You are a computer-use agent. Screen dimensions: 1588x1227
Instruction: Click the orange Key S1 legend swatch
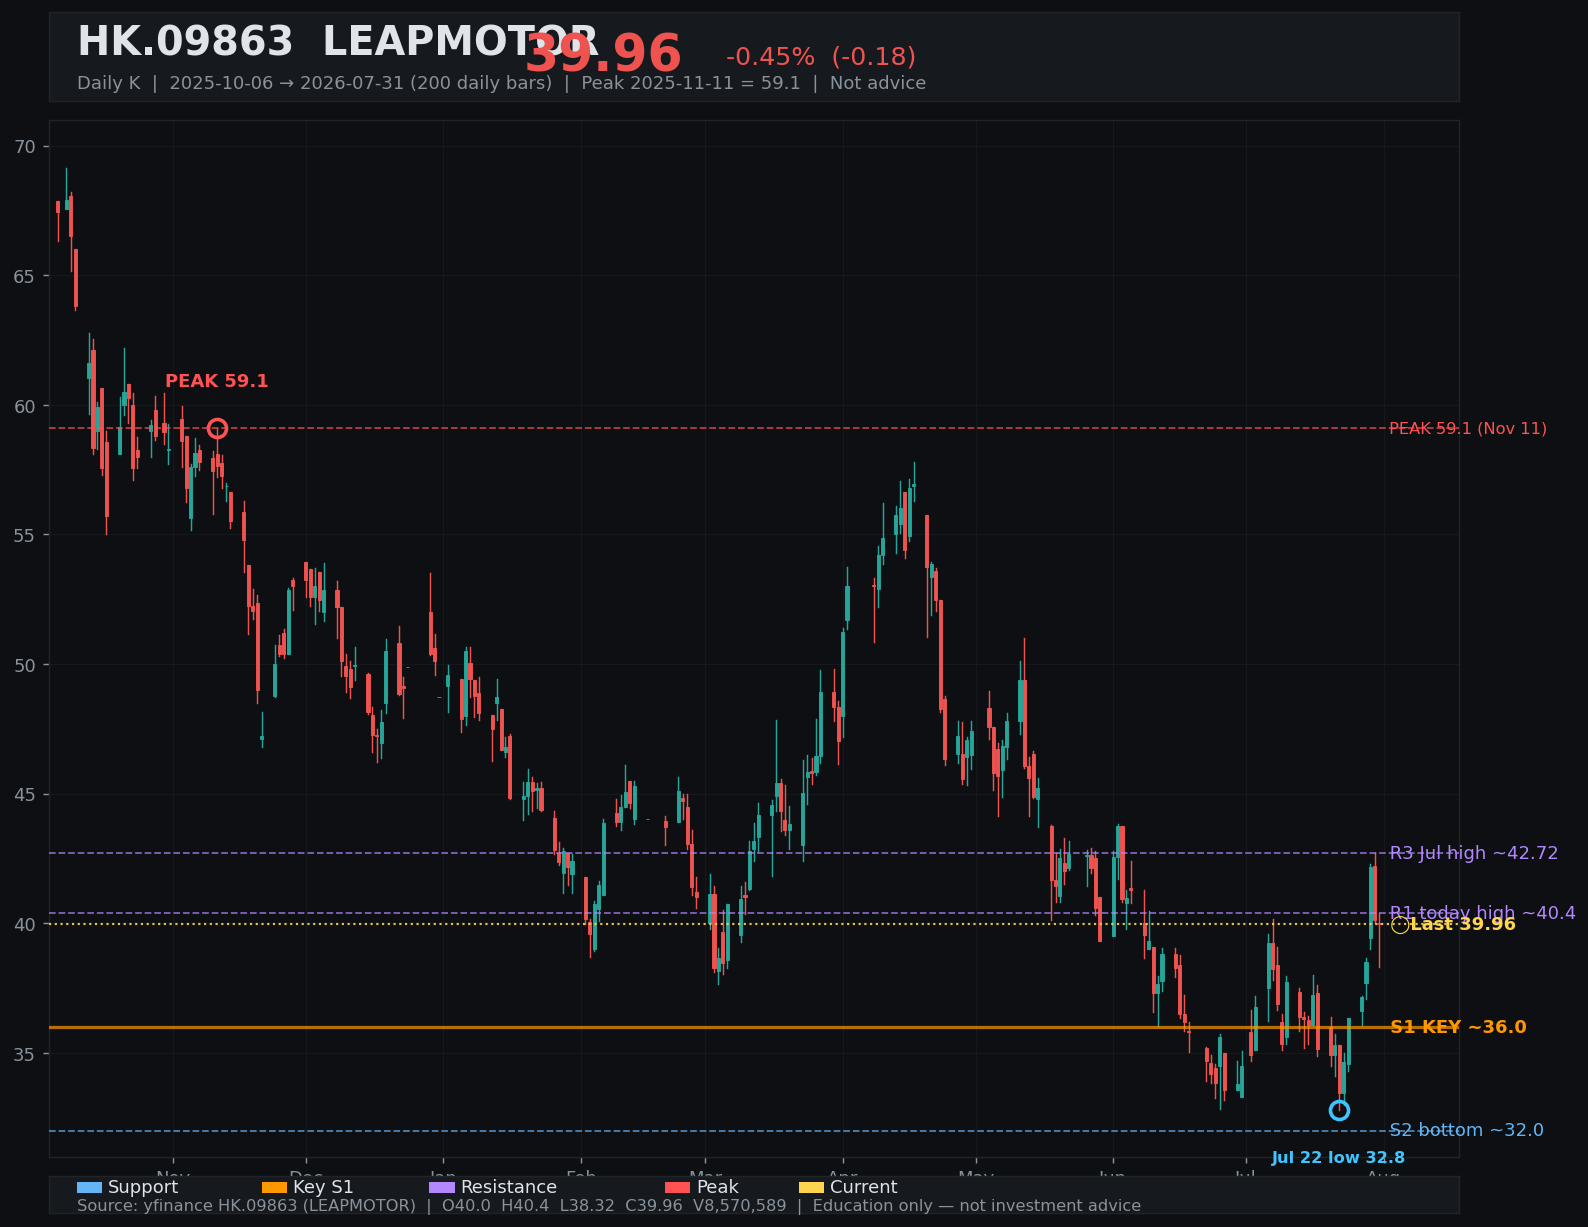coord(274,1188)
